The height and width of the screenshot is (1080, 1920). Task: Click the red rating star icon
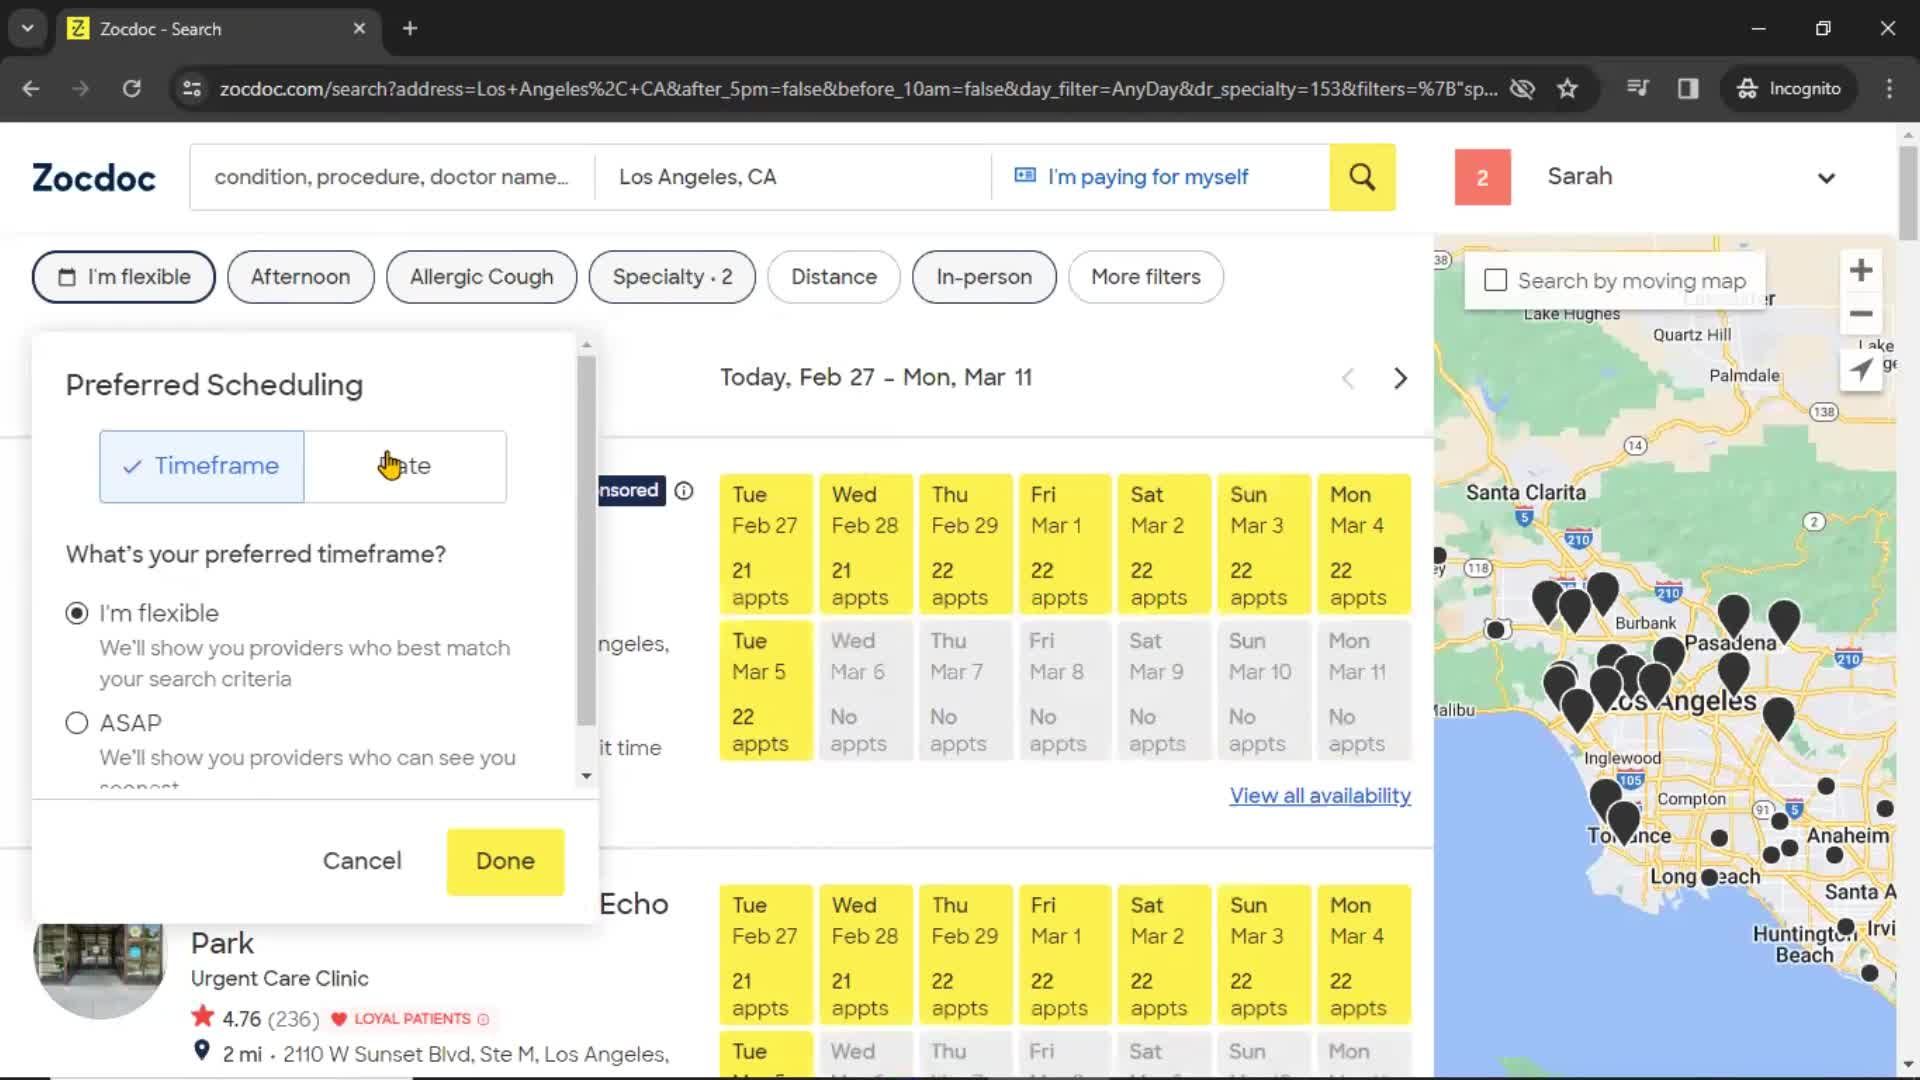pyautogui.click(x=203, y=1017)
